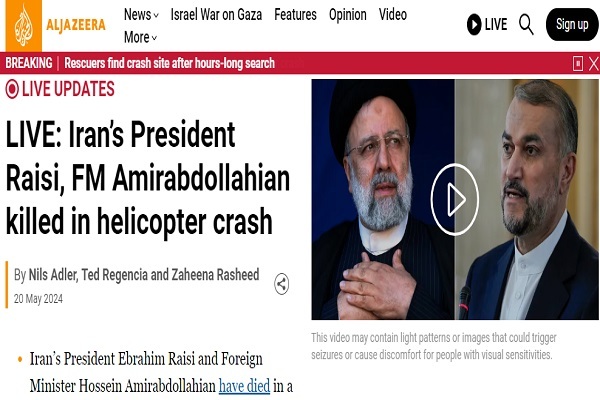Screen dimensions: 600x400
Task: Open the search magnifier icon
Action: (526, 24)
